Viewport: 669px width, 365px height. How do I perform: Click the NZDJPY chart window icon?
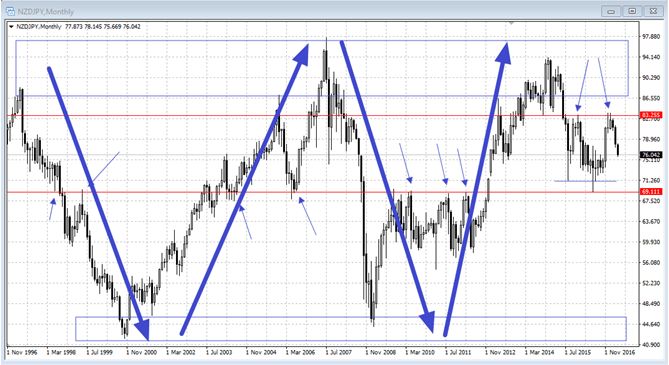coord(10,11)
